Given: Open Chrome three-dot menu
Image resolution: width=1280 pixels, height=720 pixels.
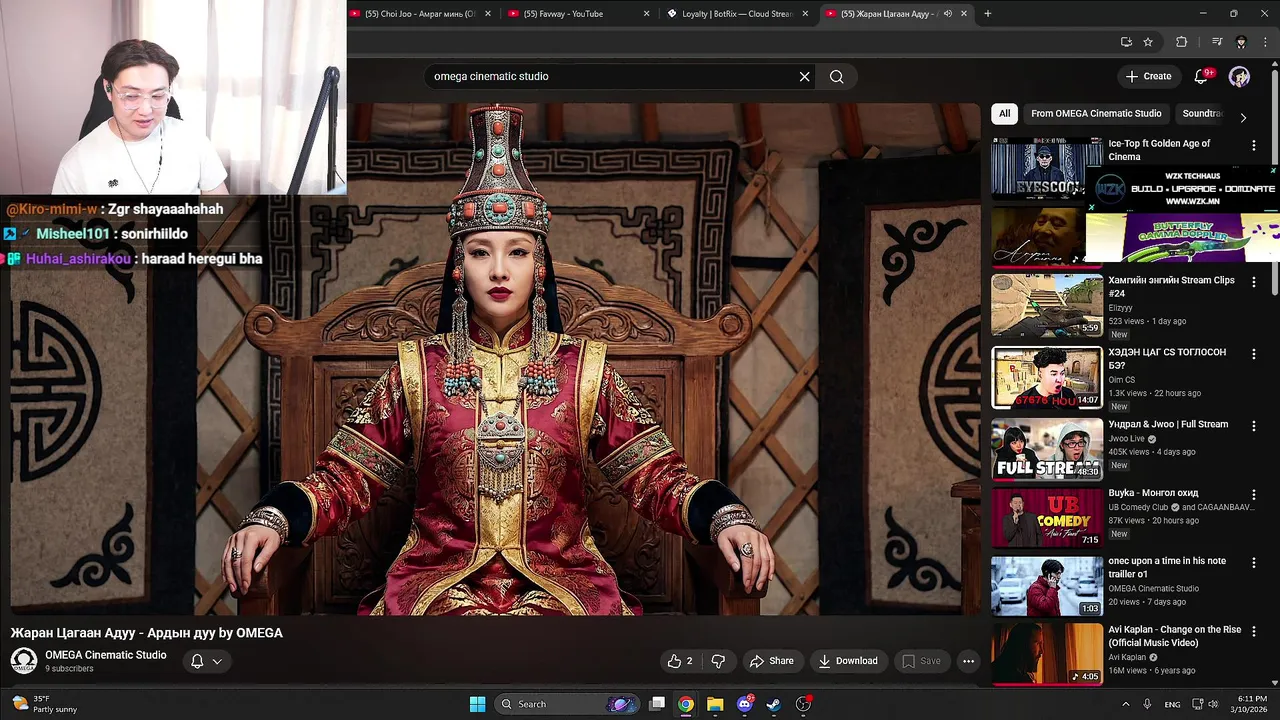Looking at the screenshot, I should [x=1265, y=42].
